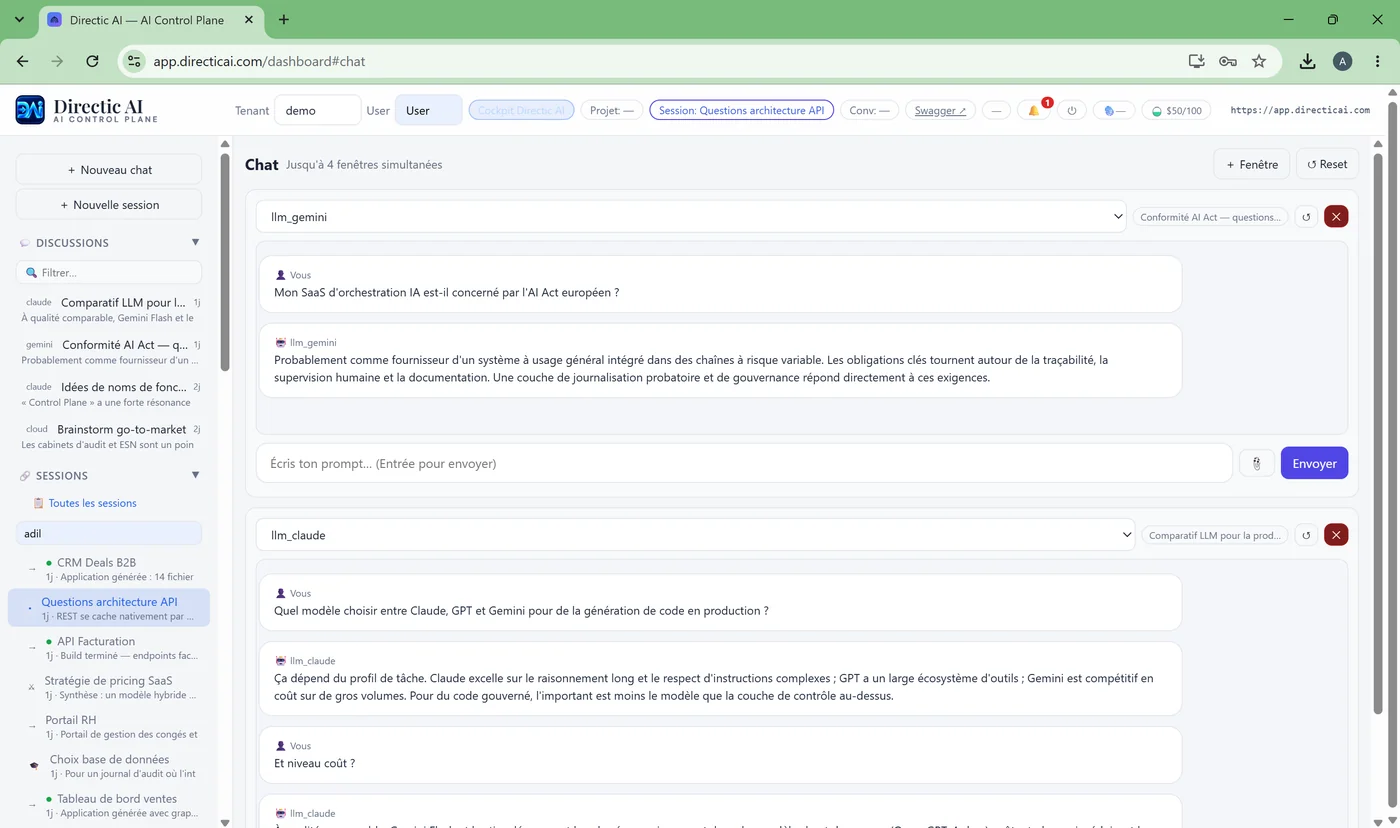Click the $50/100 budget indicator

tap(1176, 110)
